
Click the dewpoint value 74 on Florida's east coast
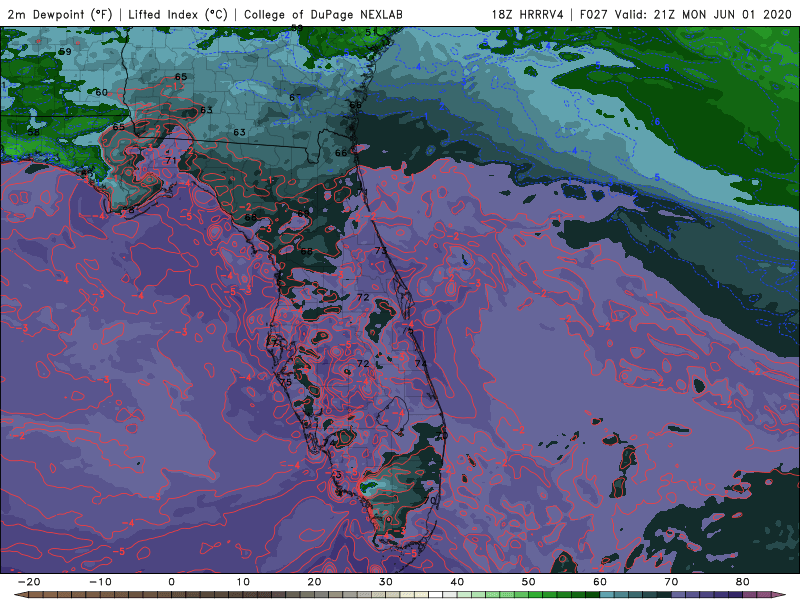[x=421, y=363]
